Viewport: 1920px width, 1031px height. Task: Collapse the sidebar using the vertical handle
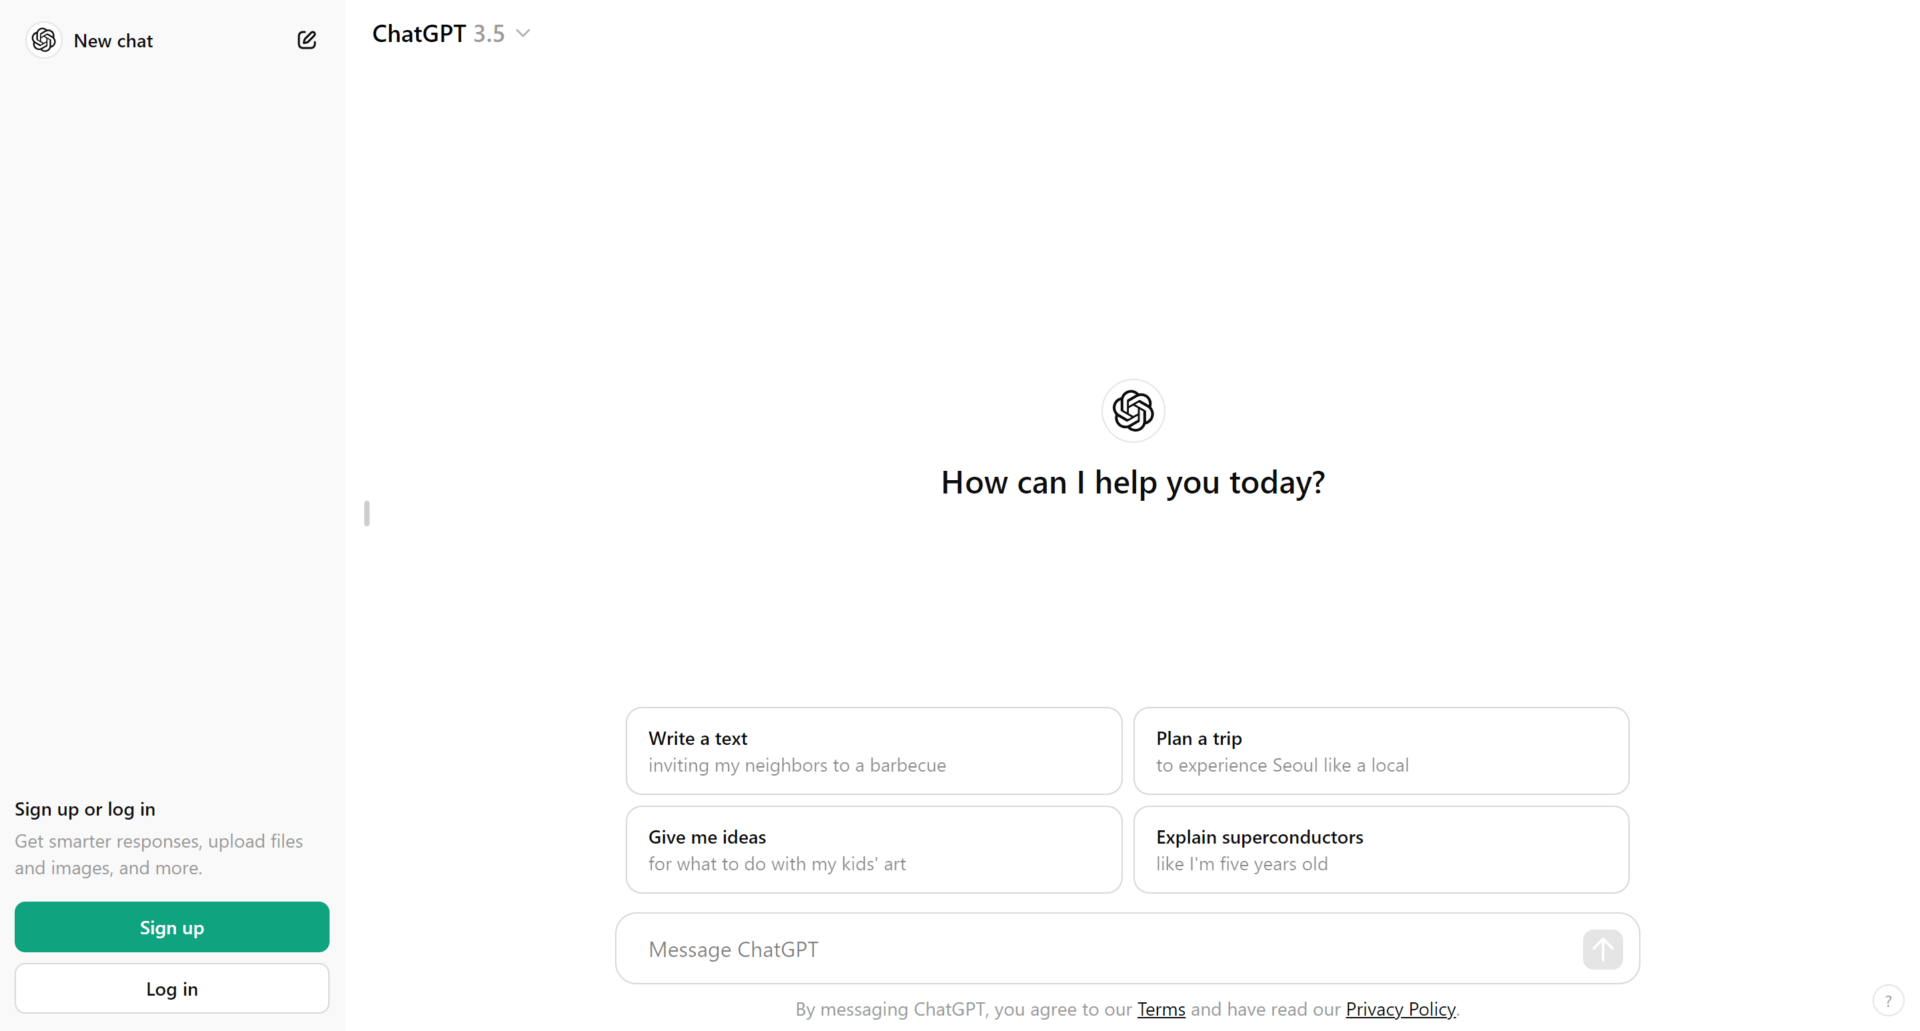367,513
